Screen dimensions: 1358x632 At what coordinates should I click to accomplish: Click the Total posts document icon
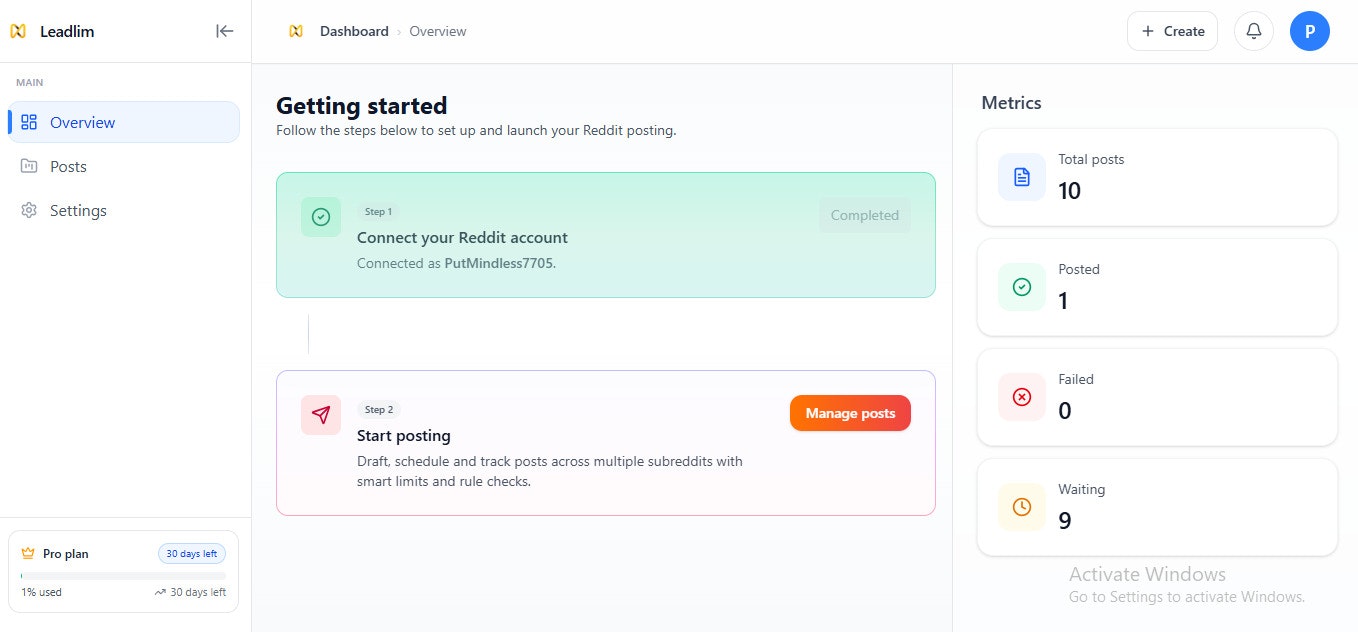pos(1021,177)
